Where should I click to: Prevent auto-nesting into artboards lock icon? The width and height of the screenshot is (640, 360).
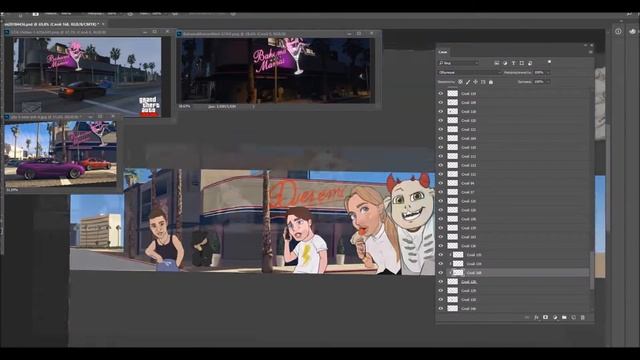tap(483, 82)
